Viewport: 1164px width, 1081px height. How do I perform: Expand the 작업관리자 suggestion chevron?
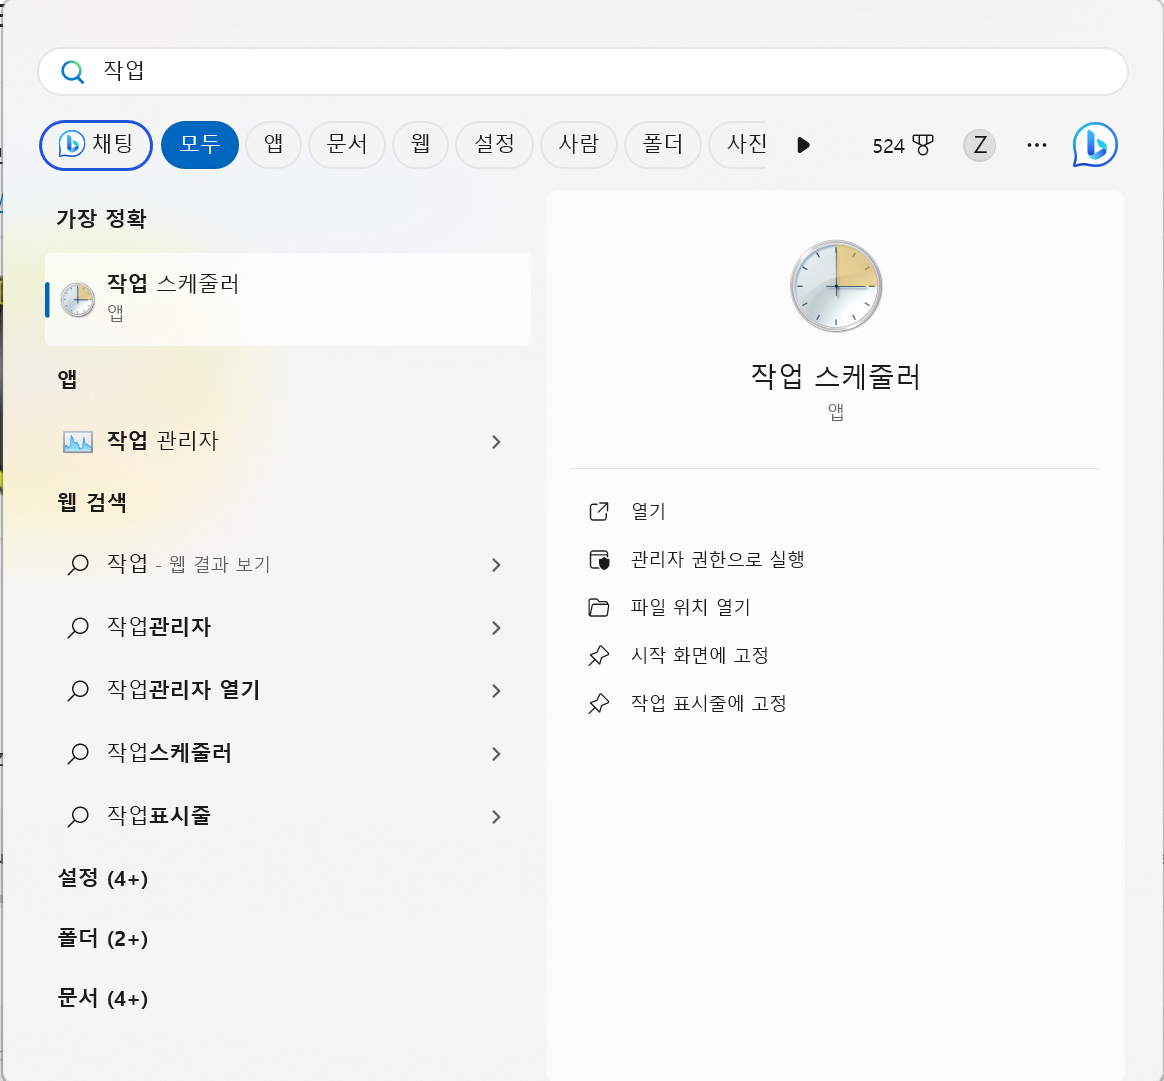(x=496, y=628)
